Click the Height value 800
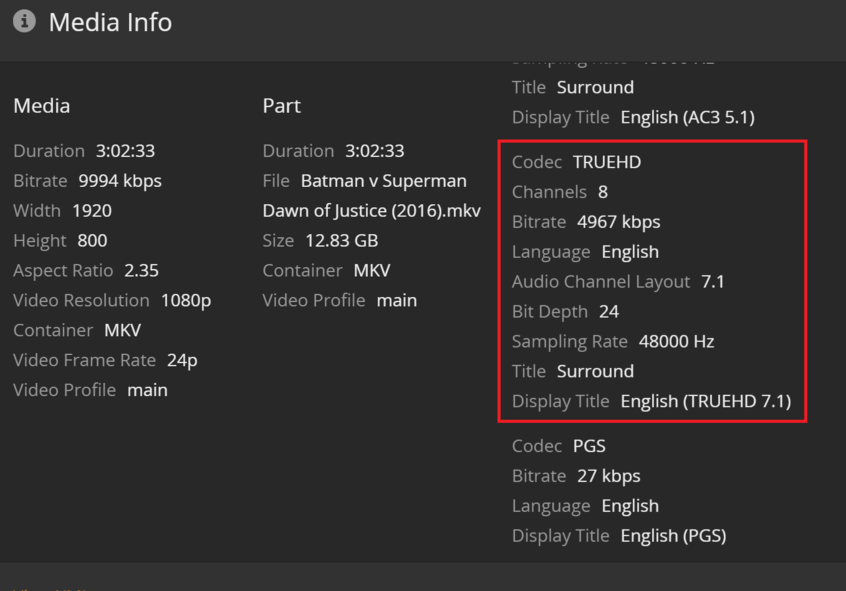846x591 pixels. pos(92,241)
